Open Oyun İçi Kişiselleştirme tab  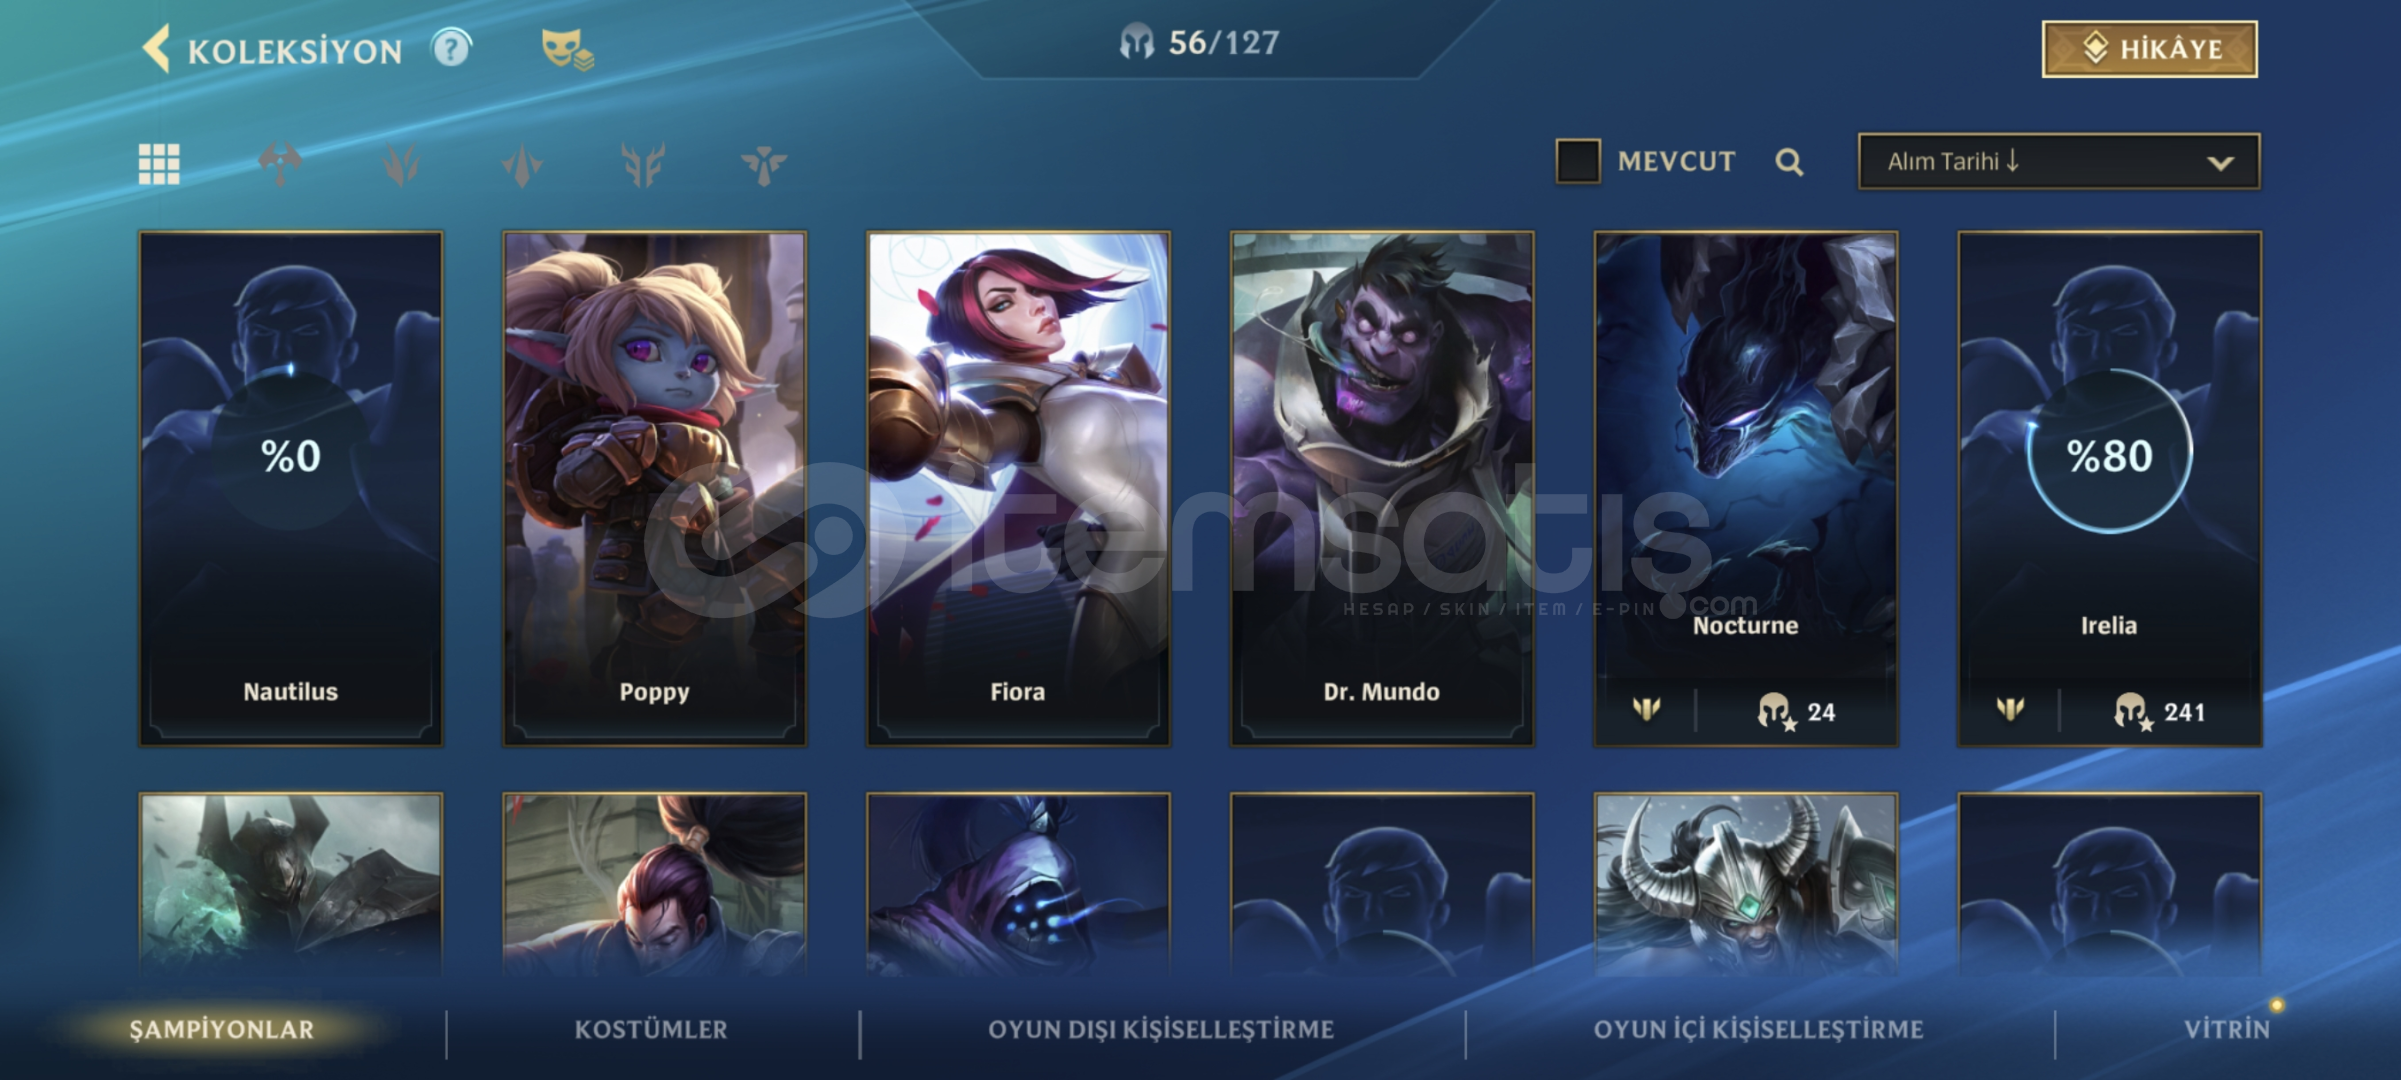click(x=1758, y=1029)
